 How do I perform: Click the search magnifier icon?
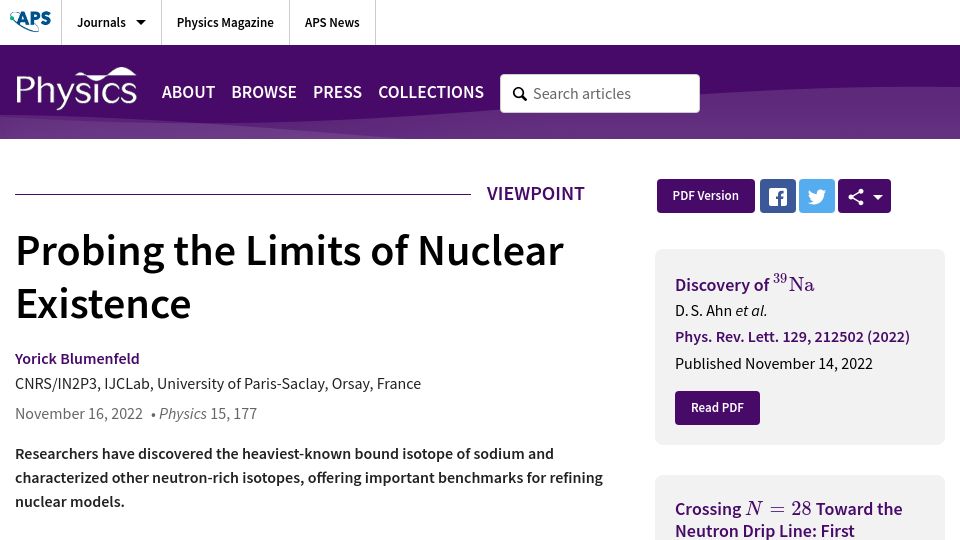coord(520,94)
